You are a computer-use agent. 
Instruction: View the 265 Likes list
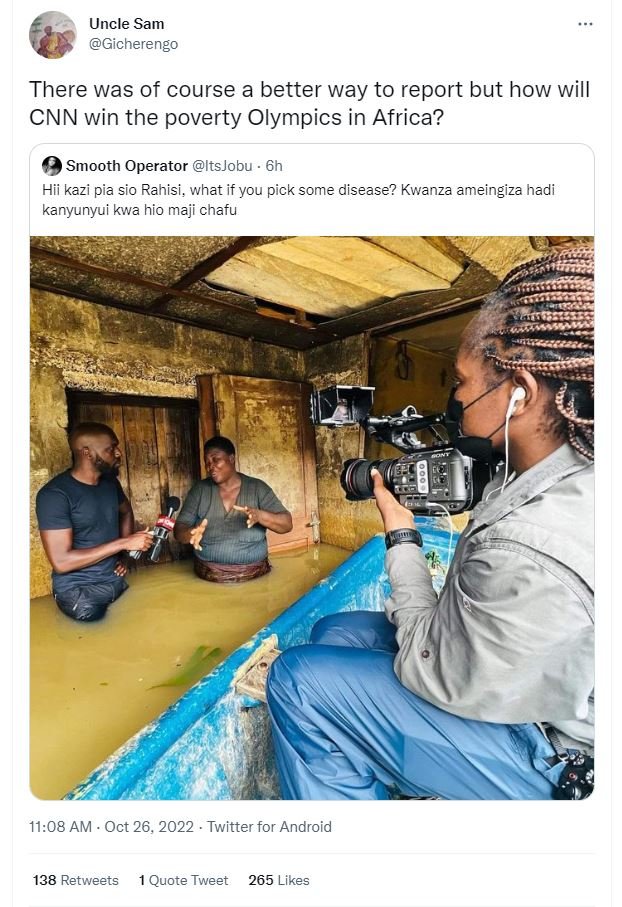(294, 880)
